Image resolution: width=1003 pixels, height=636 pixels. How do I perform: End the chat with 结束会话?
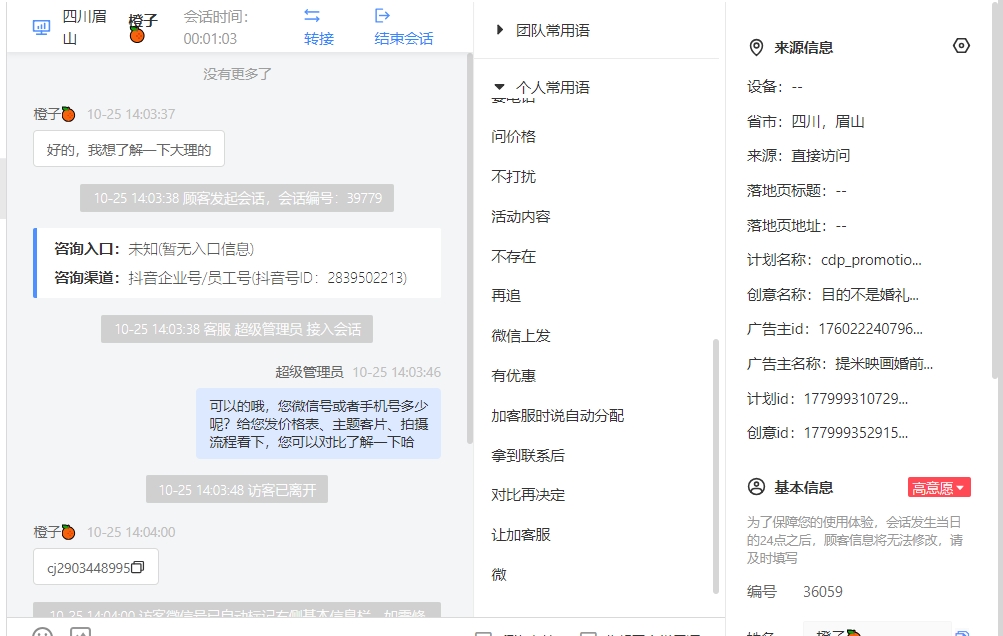point(404,38)
